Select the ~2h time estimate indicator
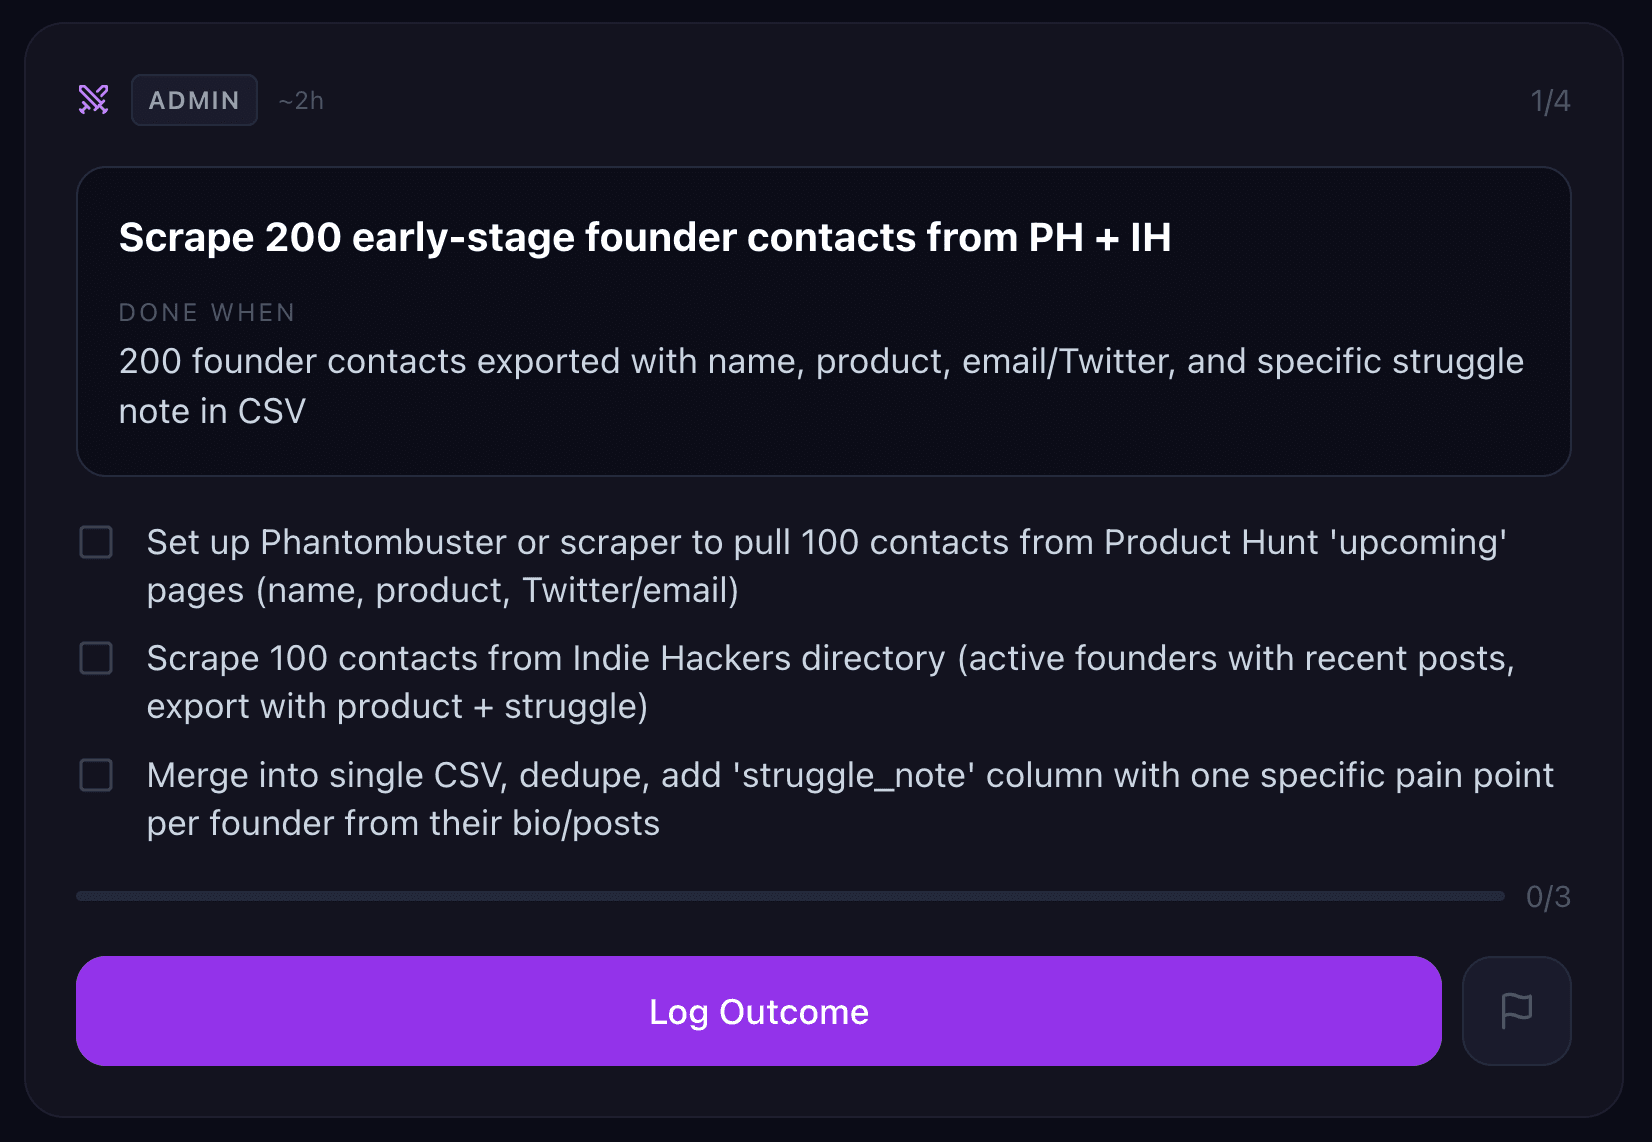 pos(301,99)
